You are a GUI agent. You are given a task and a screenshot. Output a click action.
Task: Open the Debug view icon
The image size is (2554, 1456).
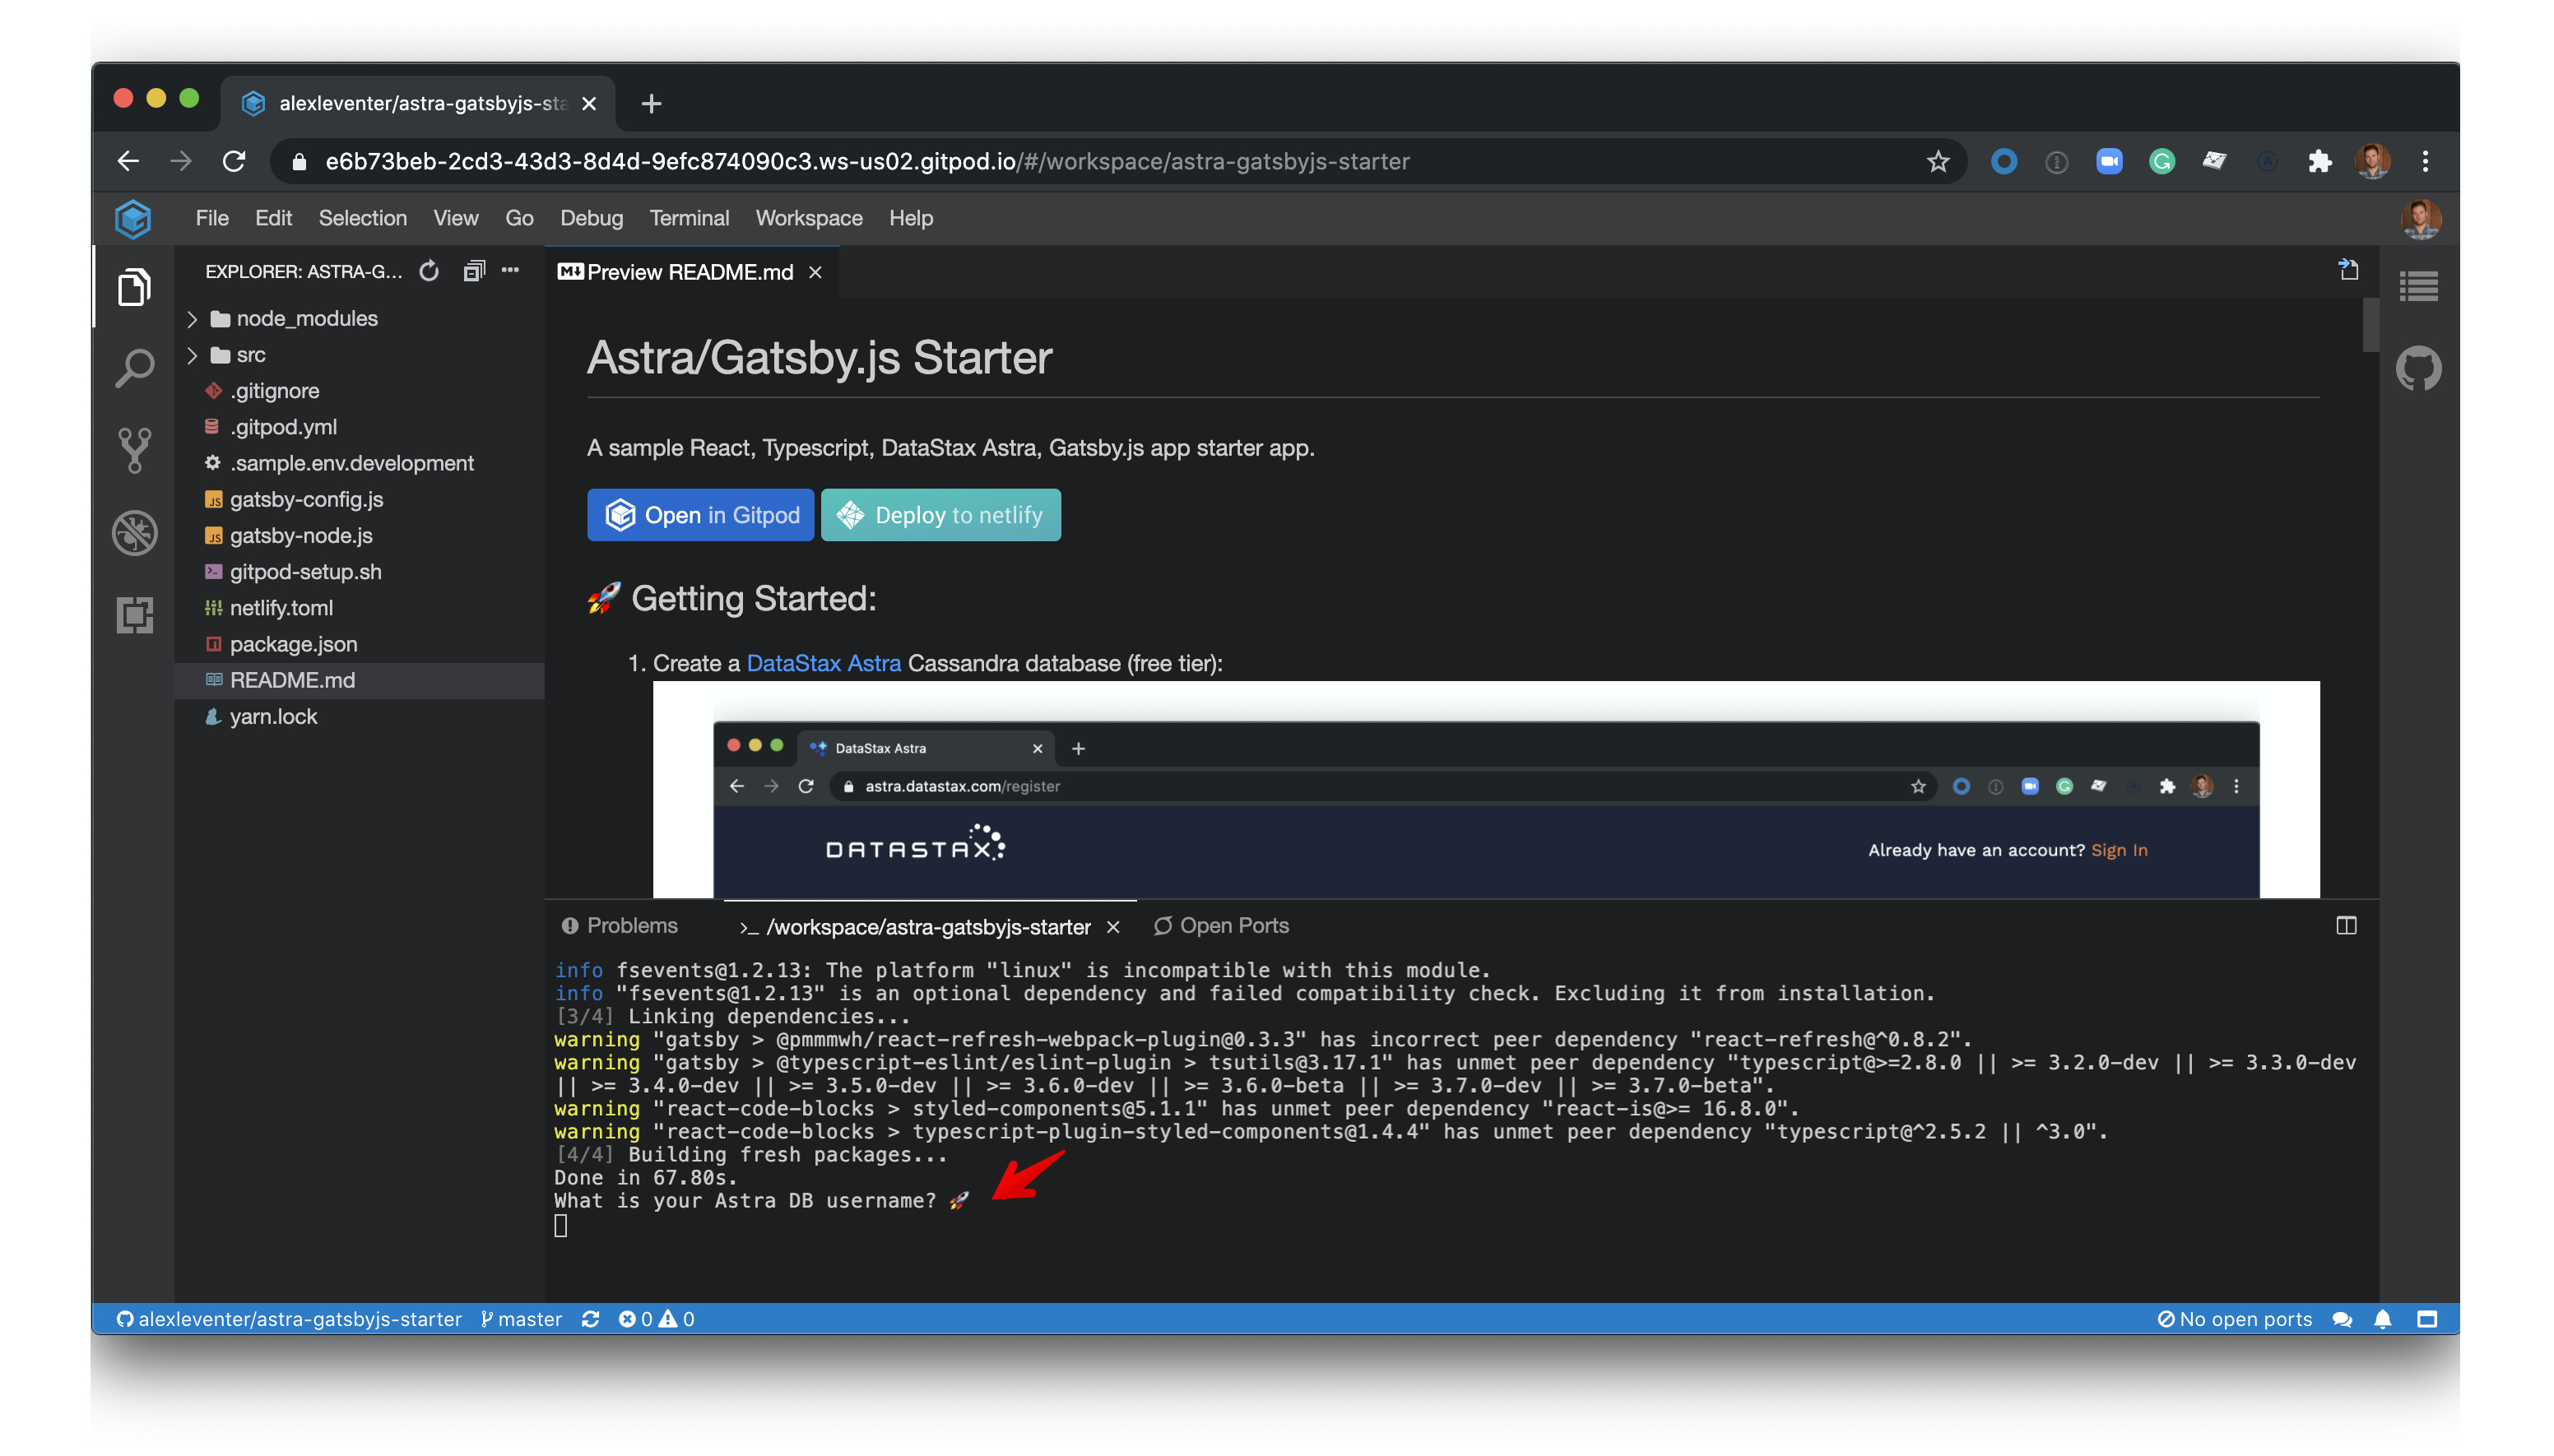click(x=134, y=533)
